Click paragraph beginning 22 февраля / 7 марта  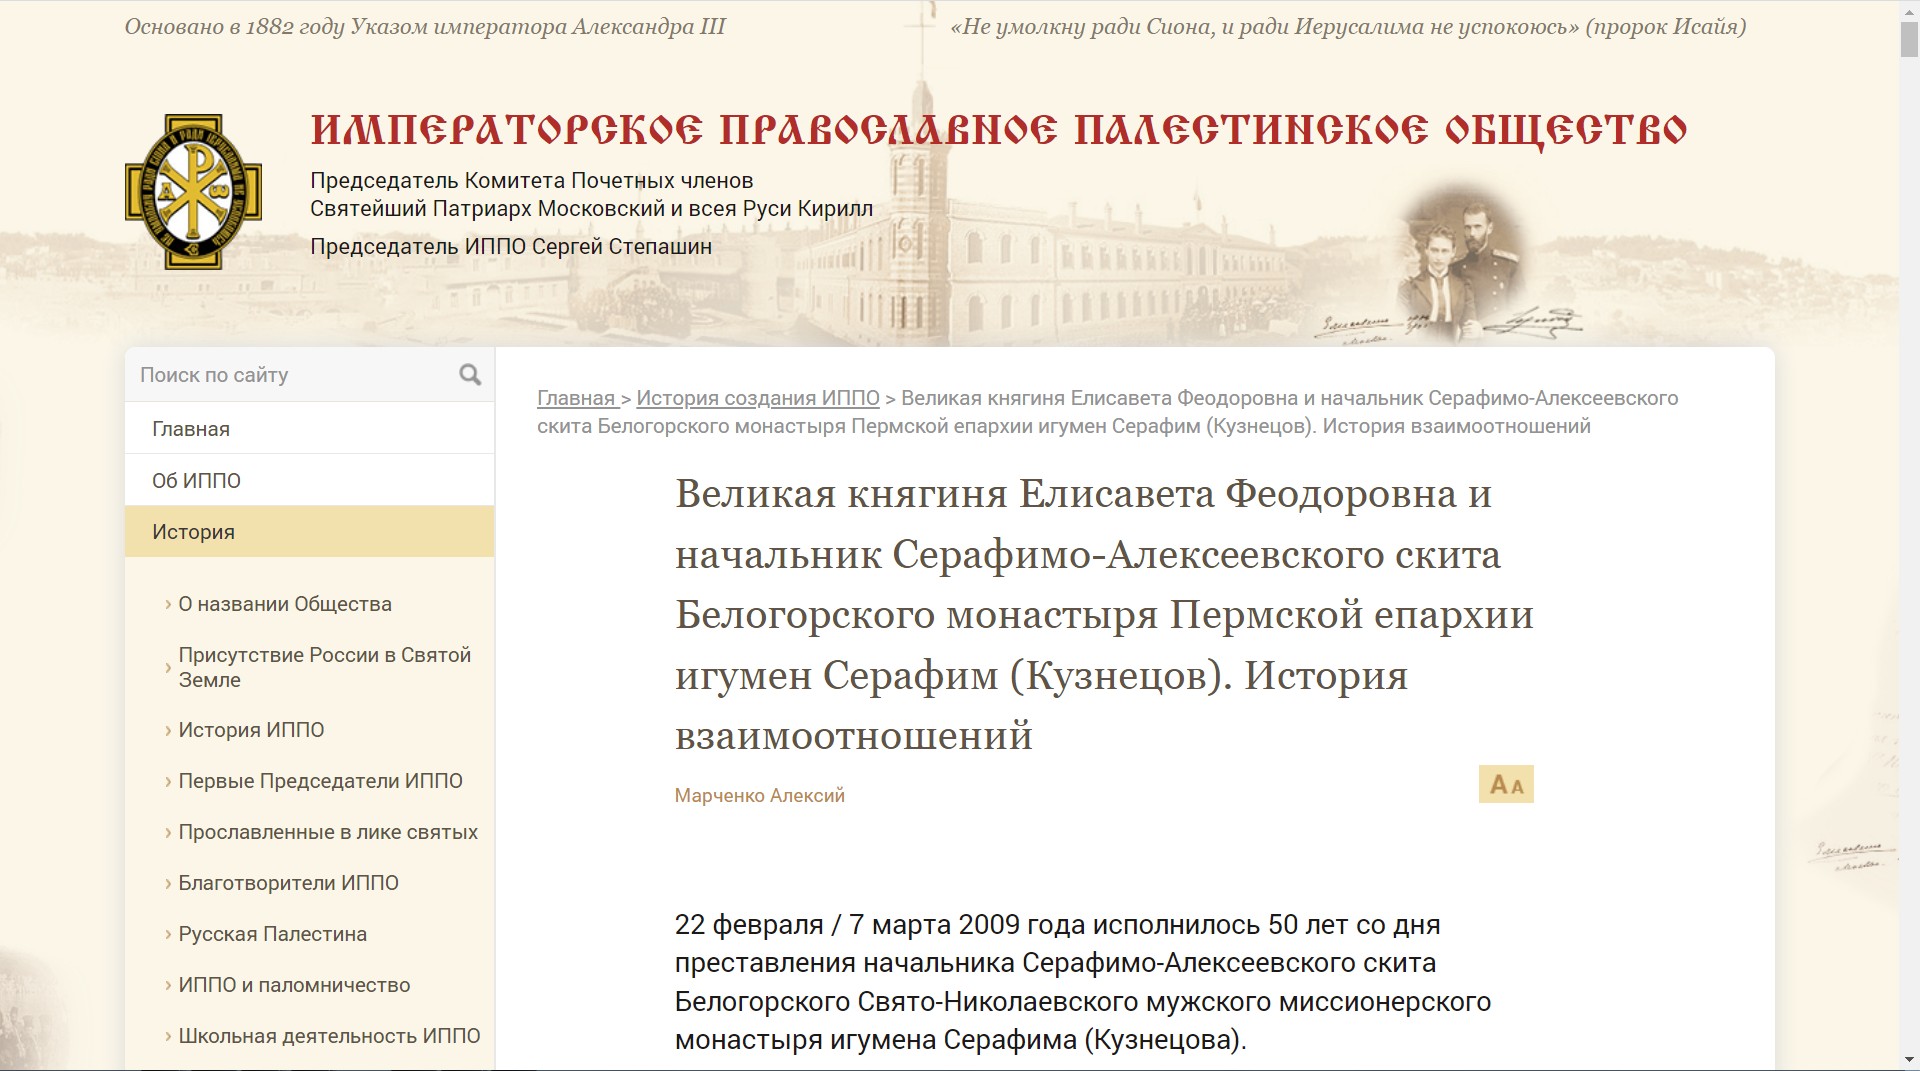point(1083,982)
